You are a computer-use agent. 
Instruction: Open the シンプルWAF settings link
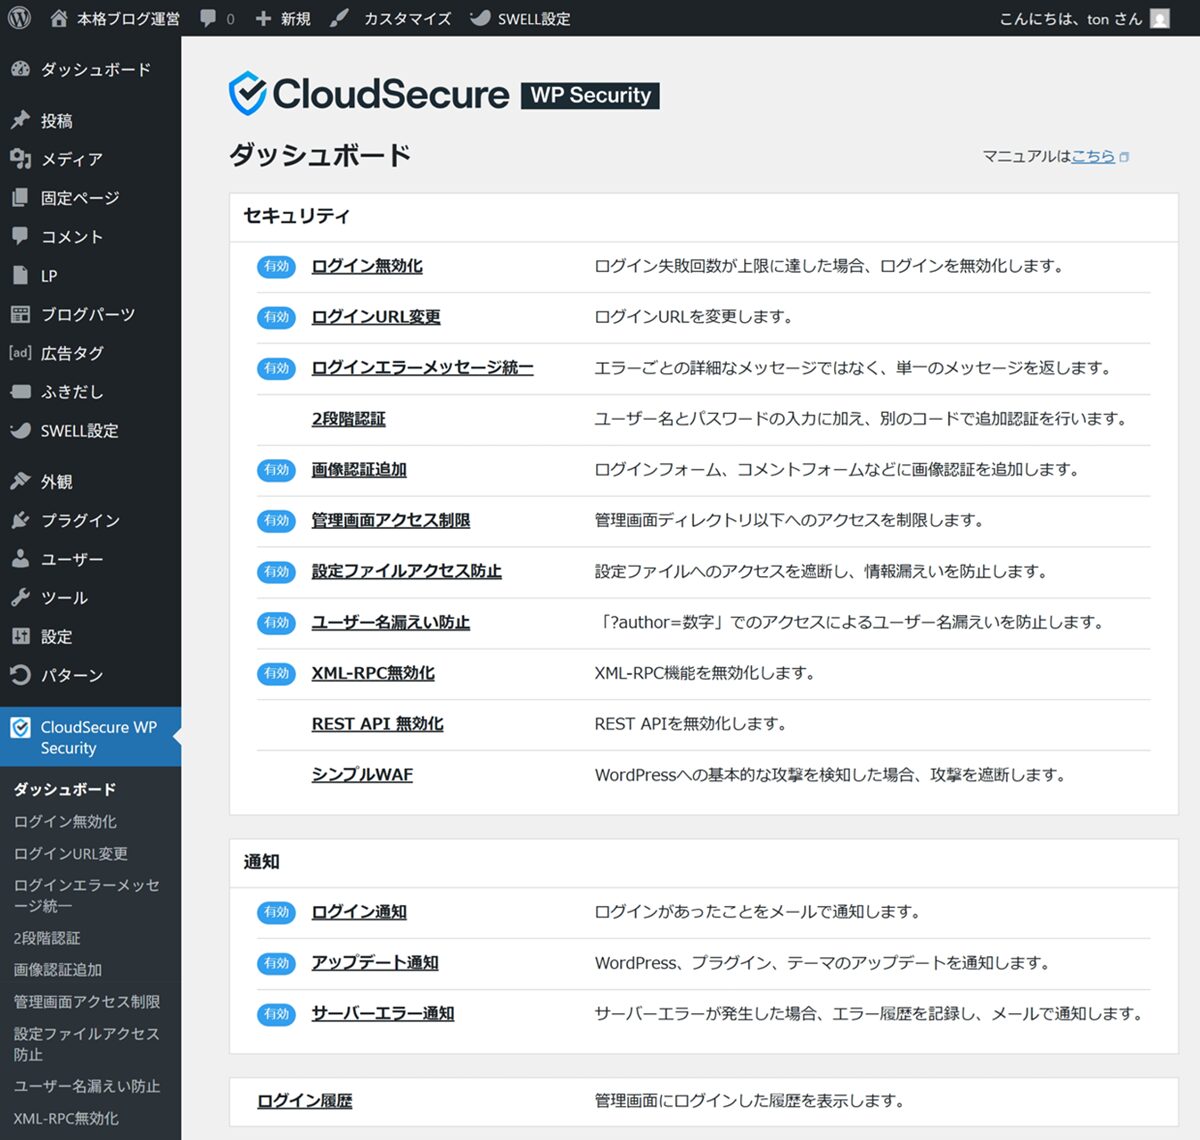click(362, 775)
